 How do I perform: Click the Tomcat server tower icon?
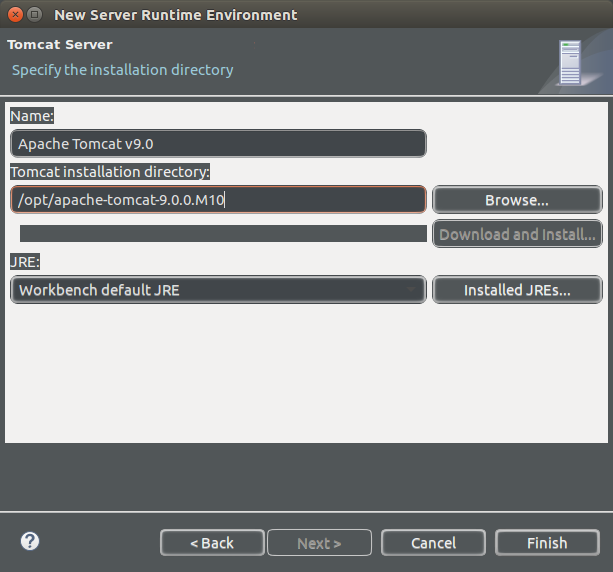click(x=570, y=62)
